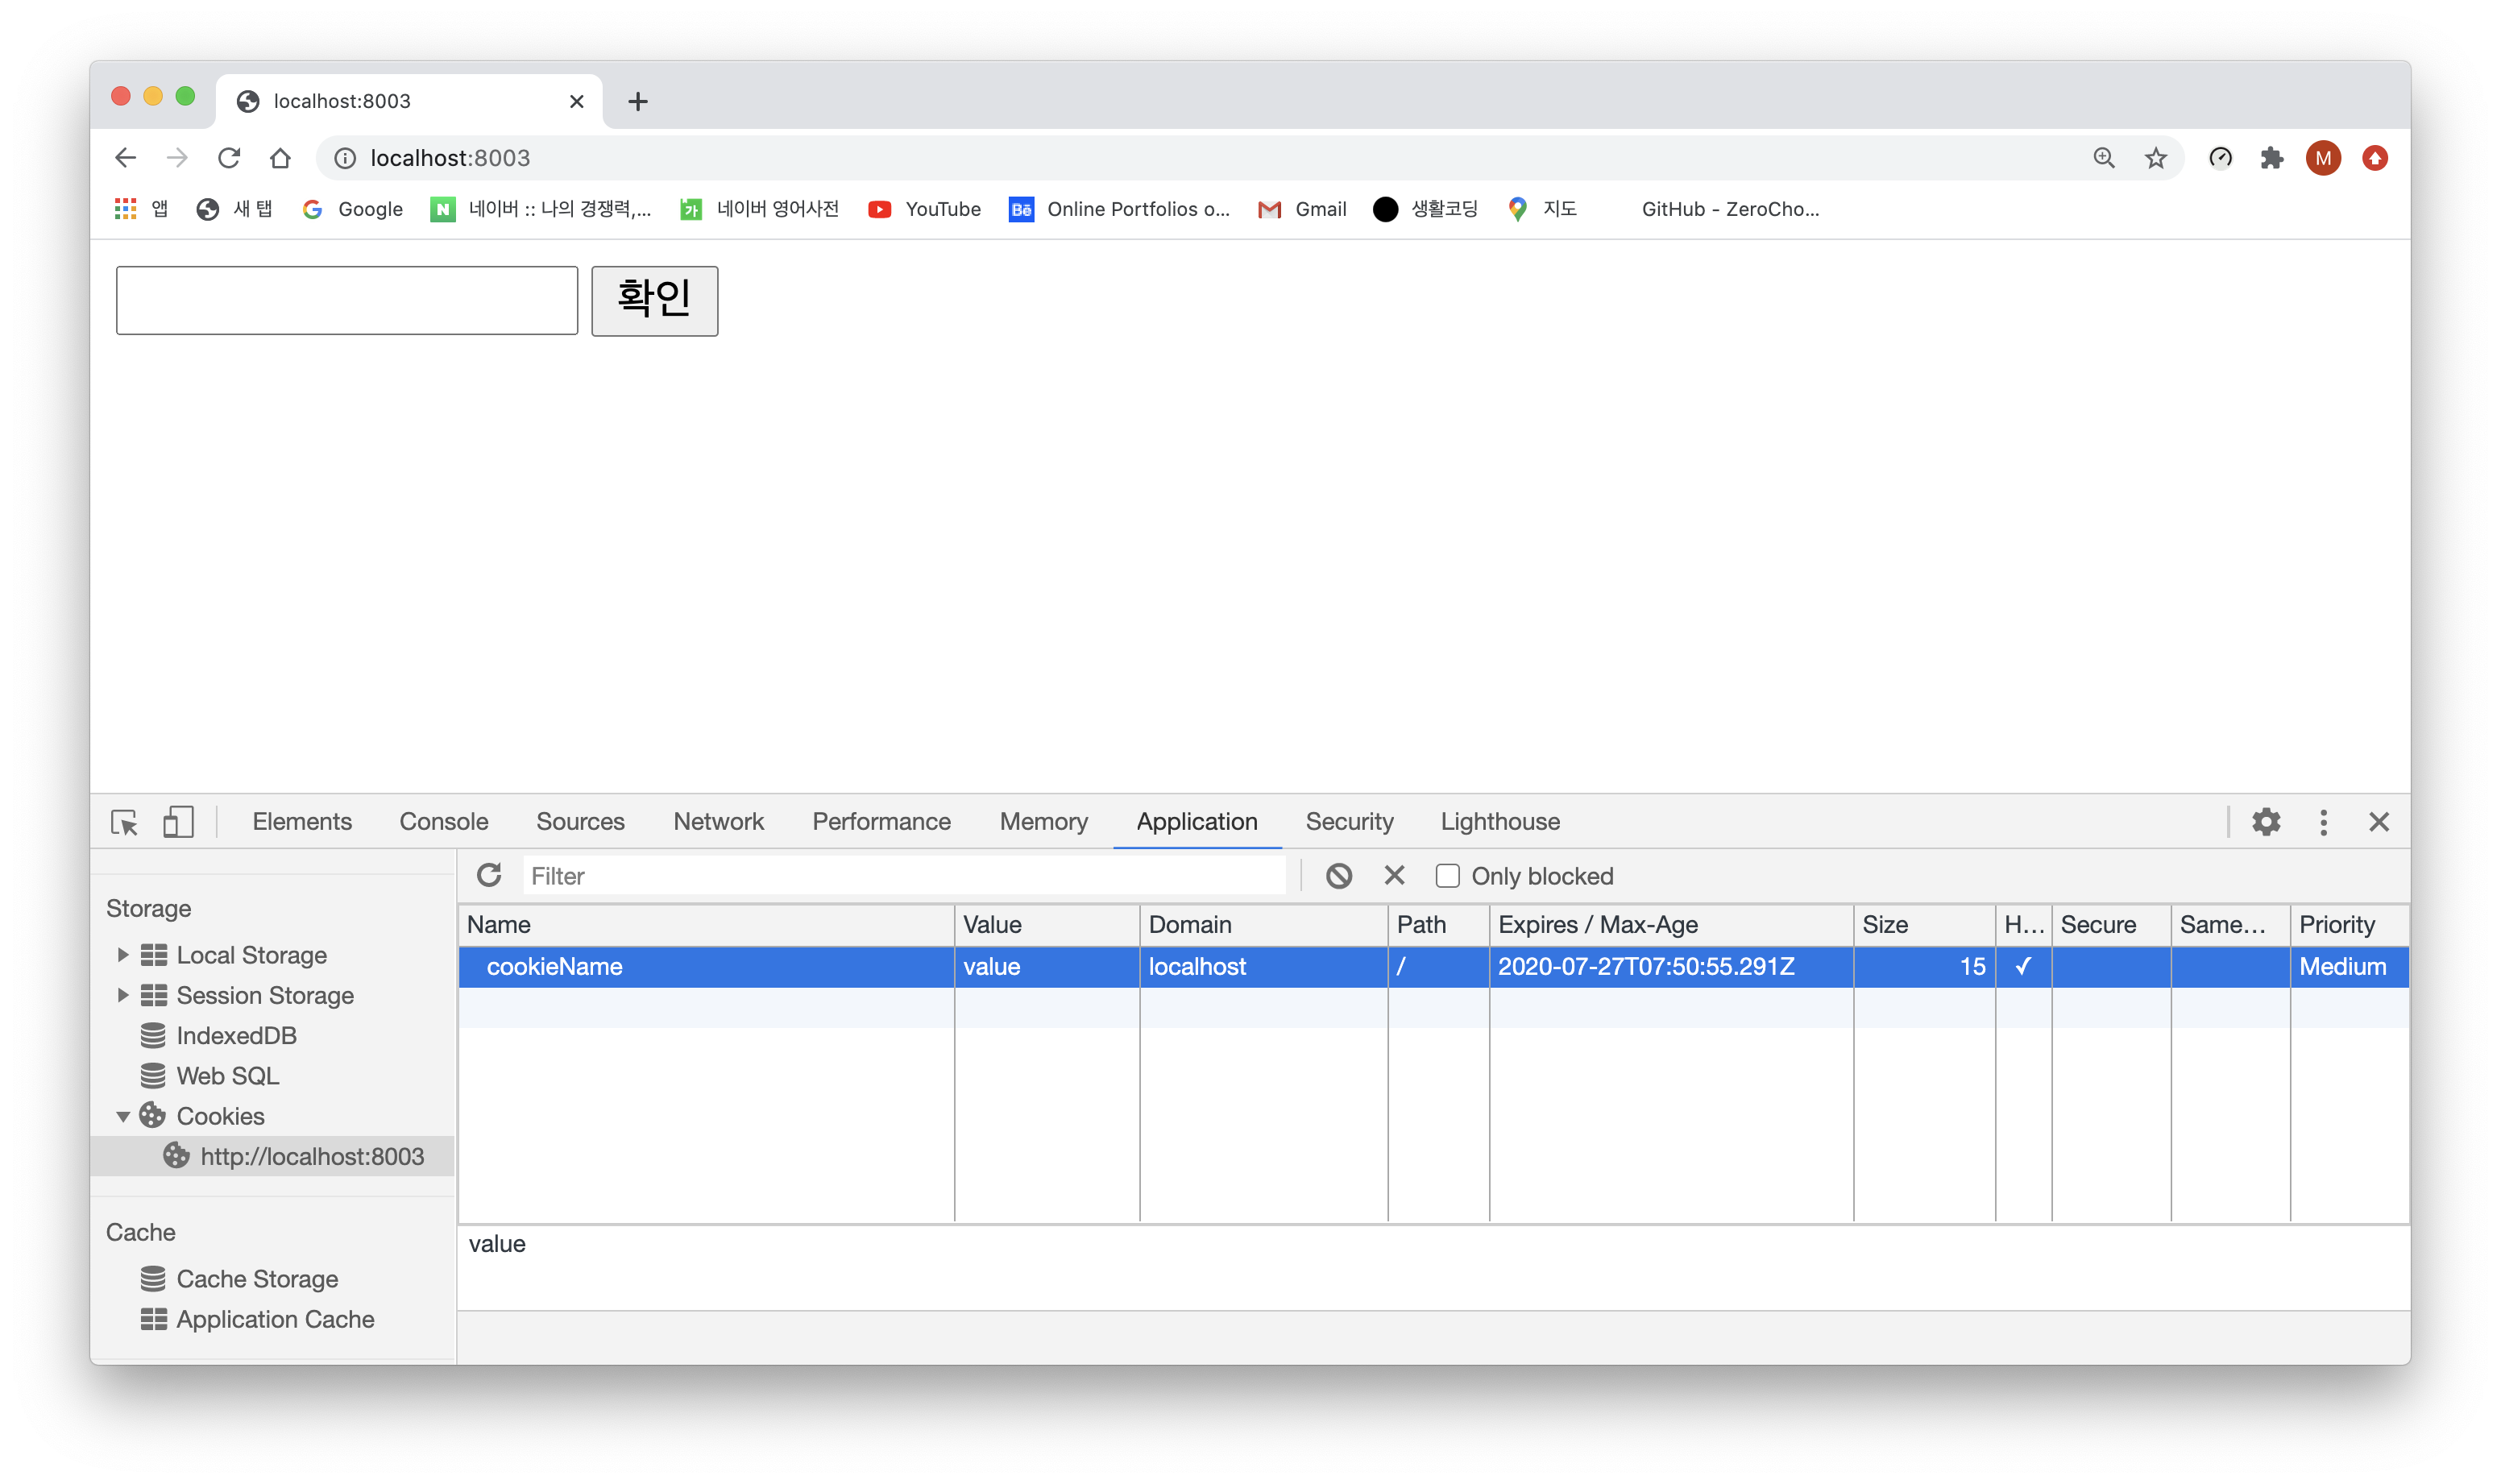Expand the Local Storage tree item
The image size is (2501, 1484).
(x=122, y=955)
